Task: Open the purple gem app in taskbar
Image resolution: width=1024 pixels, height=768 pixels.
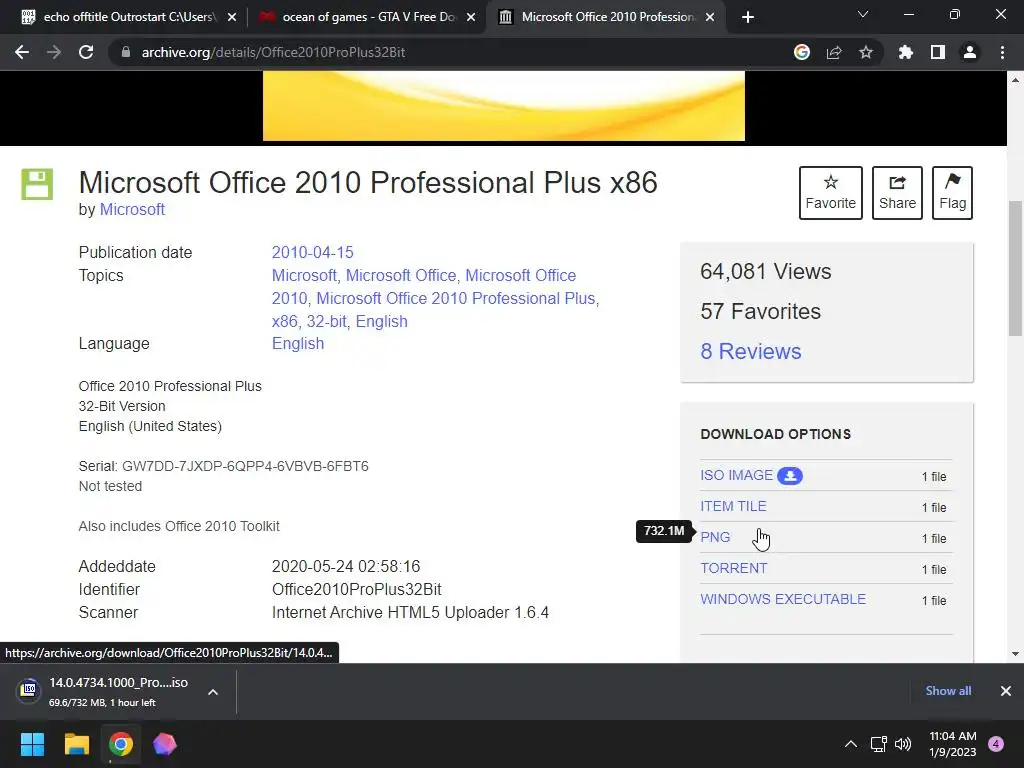Action: [165, 744]
